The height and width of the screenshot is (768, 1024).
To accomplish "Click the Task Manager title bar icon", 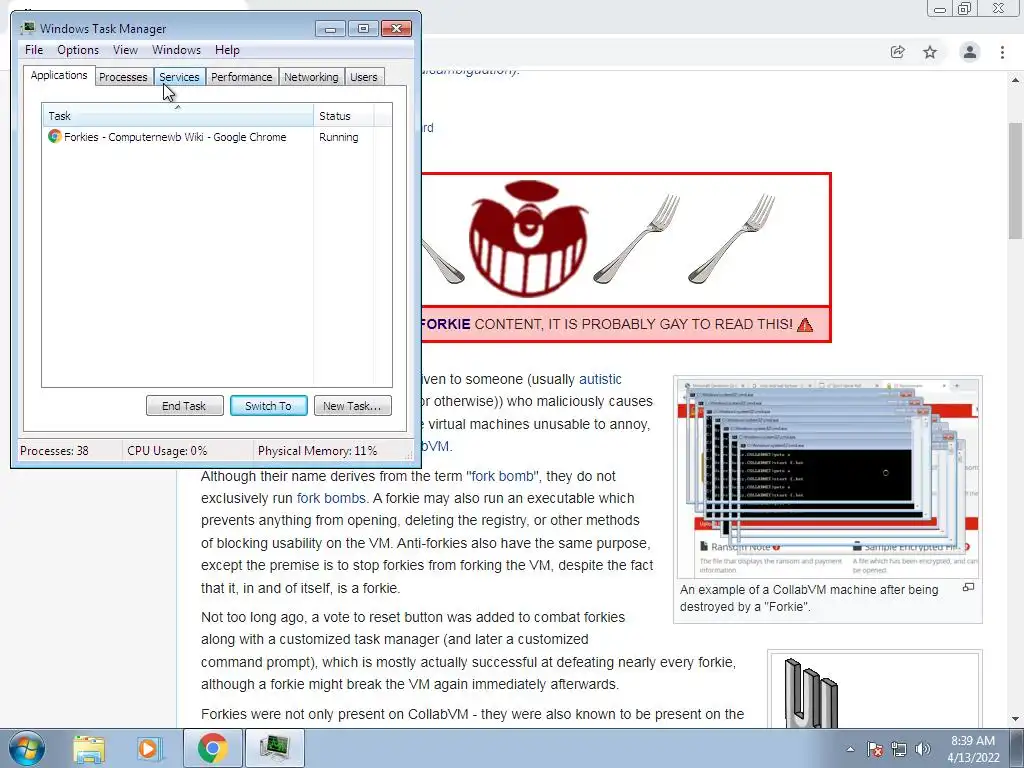I will [x=28, y=28].
